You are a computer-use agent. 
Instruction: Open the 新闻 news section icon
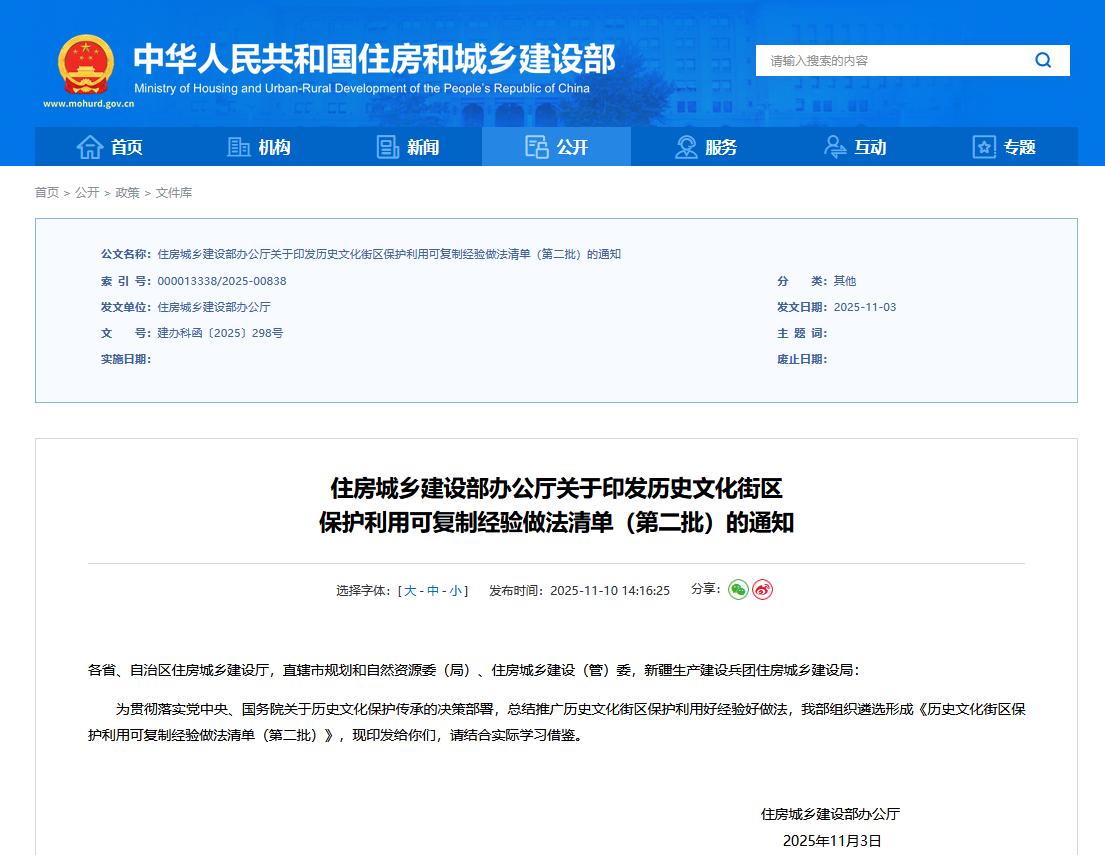coord(388,146)
